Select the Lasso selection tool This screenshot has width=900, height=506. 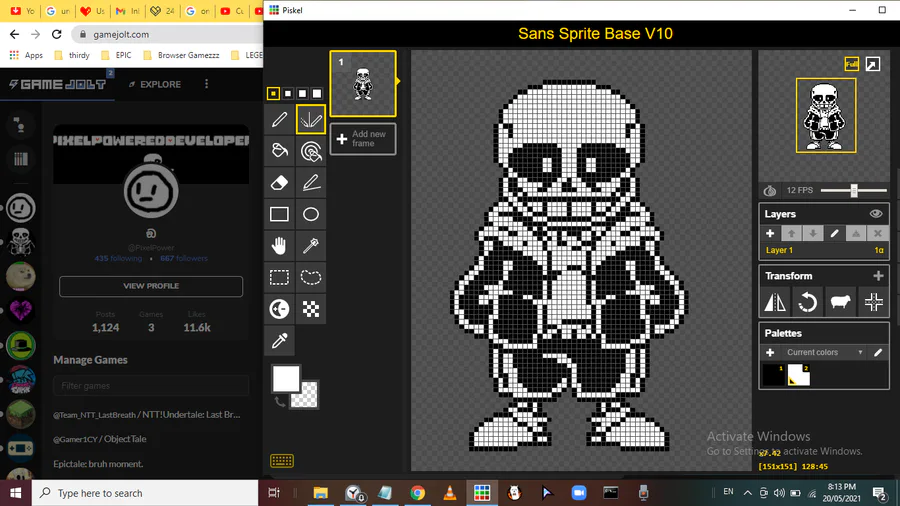(x=311, y=277)
